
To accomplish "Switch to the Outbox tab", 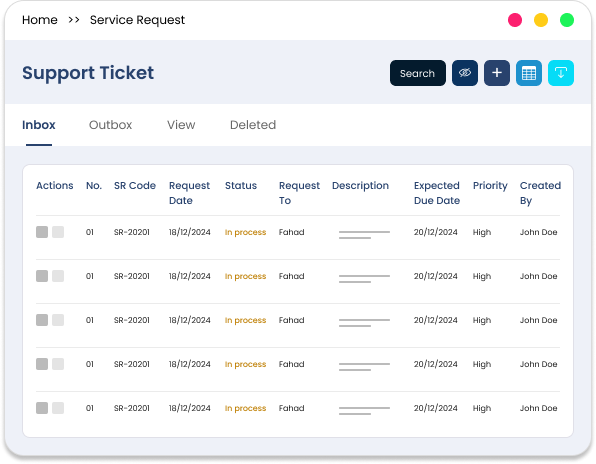I will coord(110,125).
